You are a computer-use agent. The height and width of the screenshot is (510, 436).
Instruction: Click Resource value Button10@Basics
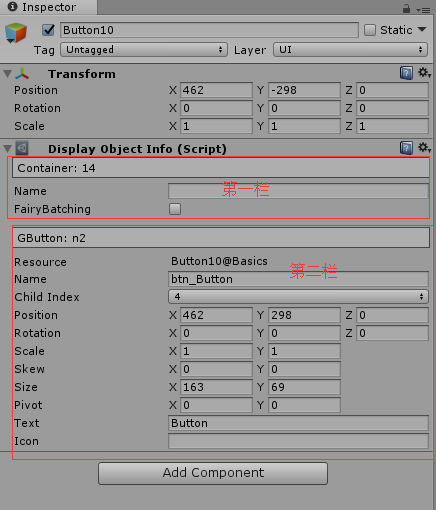coord(219,261)
